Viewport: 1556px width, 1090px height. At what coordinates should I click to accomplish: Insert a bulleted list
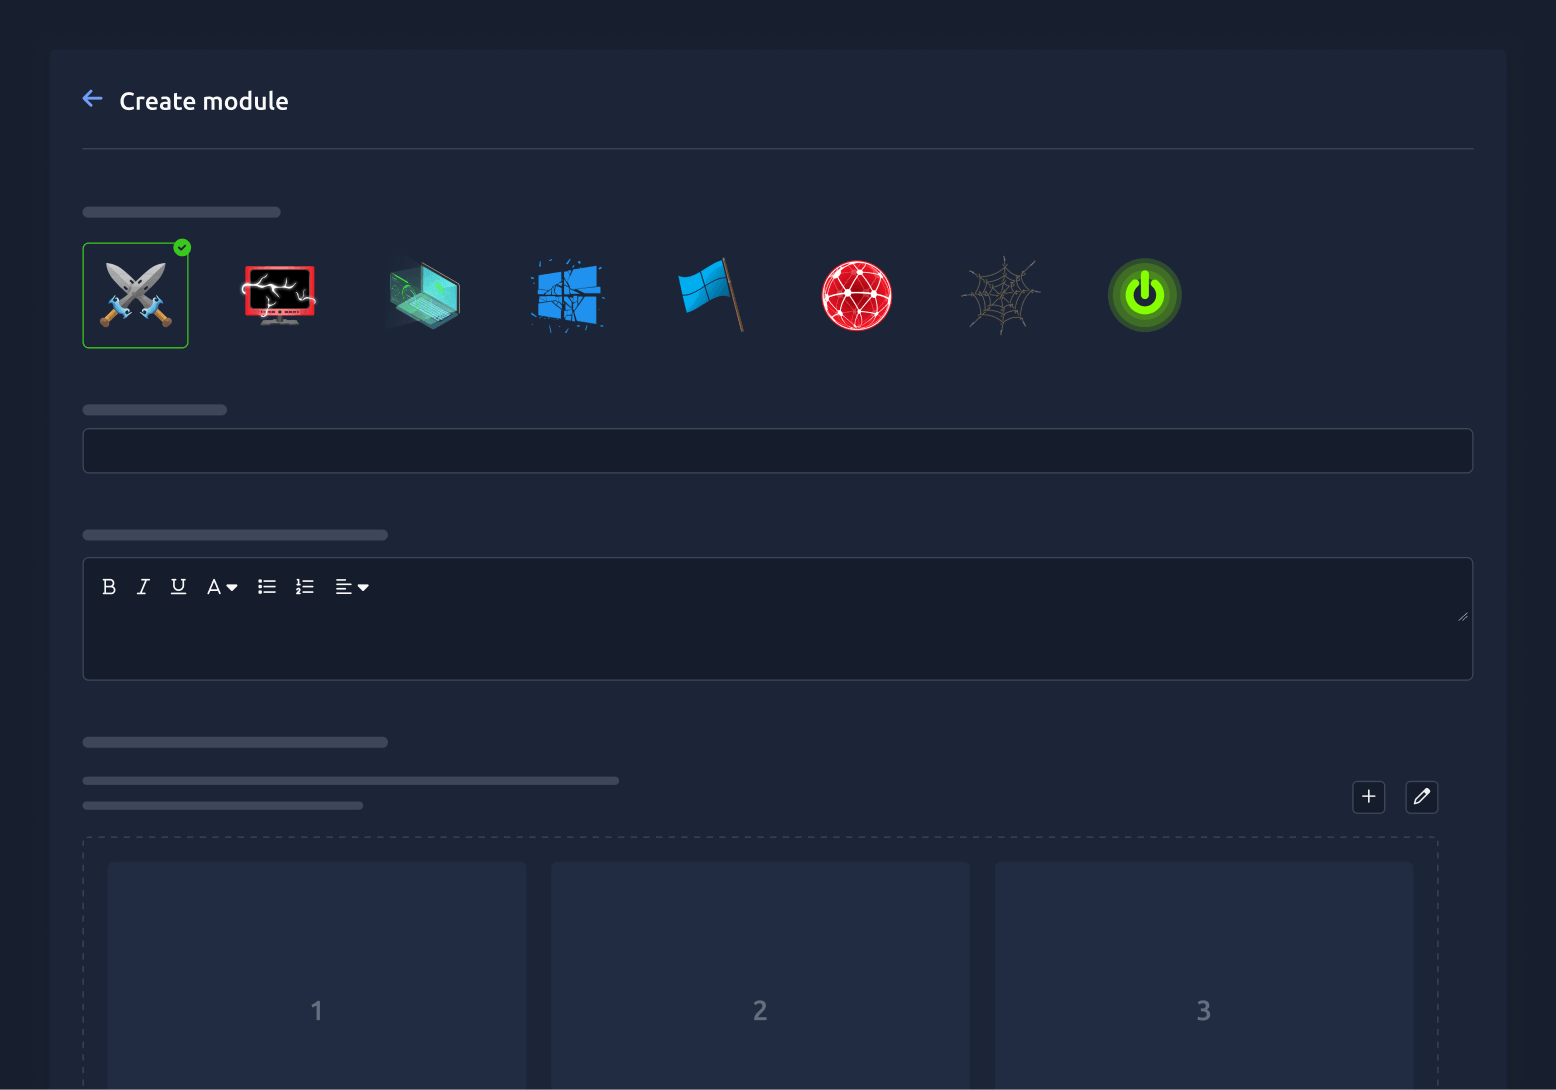pyautogui.click(x=267, y=587)
